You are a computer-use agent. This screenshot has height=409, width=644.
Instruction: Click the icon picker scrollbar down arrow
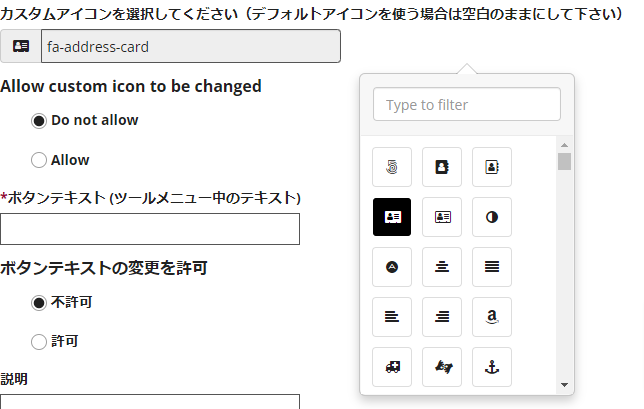564,385
